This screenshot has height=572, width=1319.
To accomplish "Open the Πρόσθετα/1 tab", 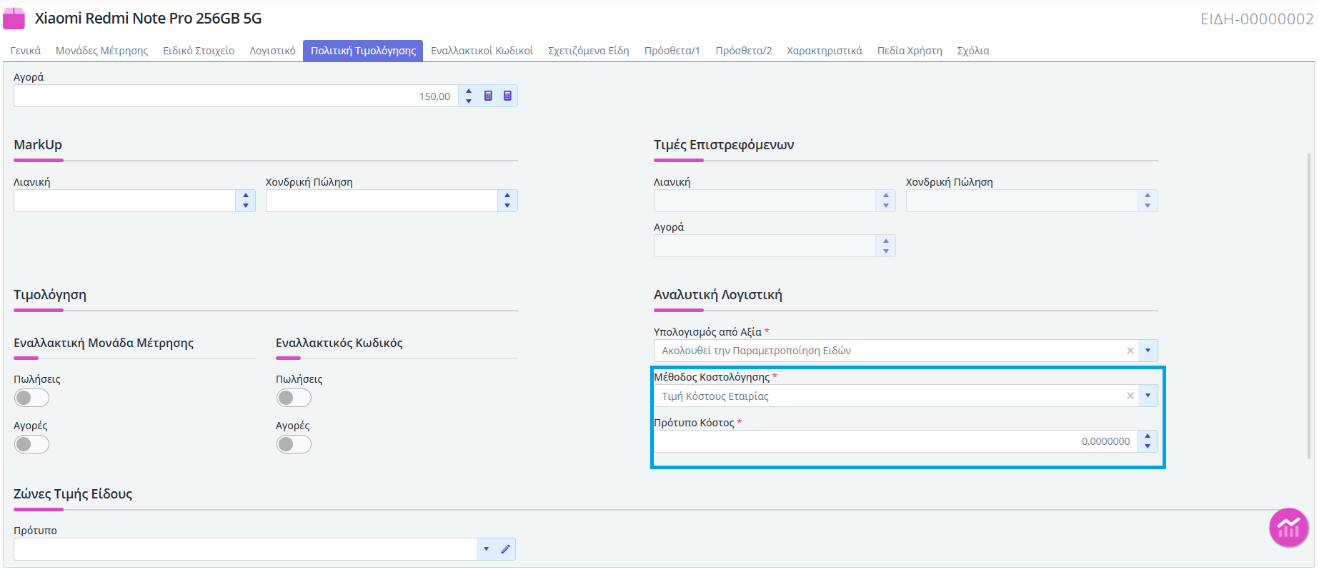I will (x=672, y=50).
